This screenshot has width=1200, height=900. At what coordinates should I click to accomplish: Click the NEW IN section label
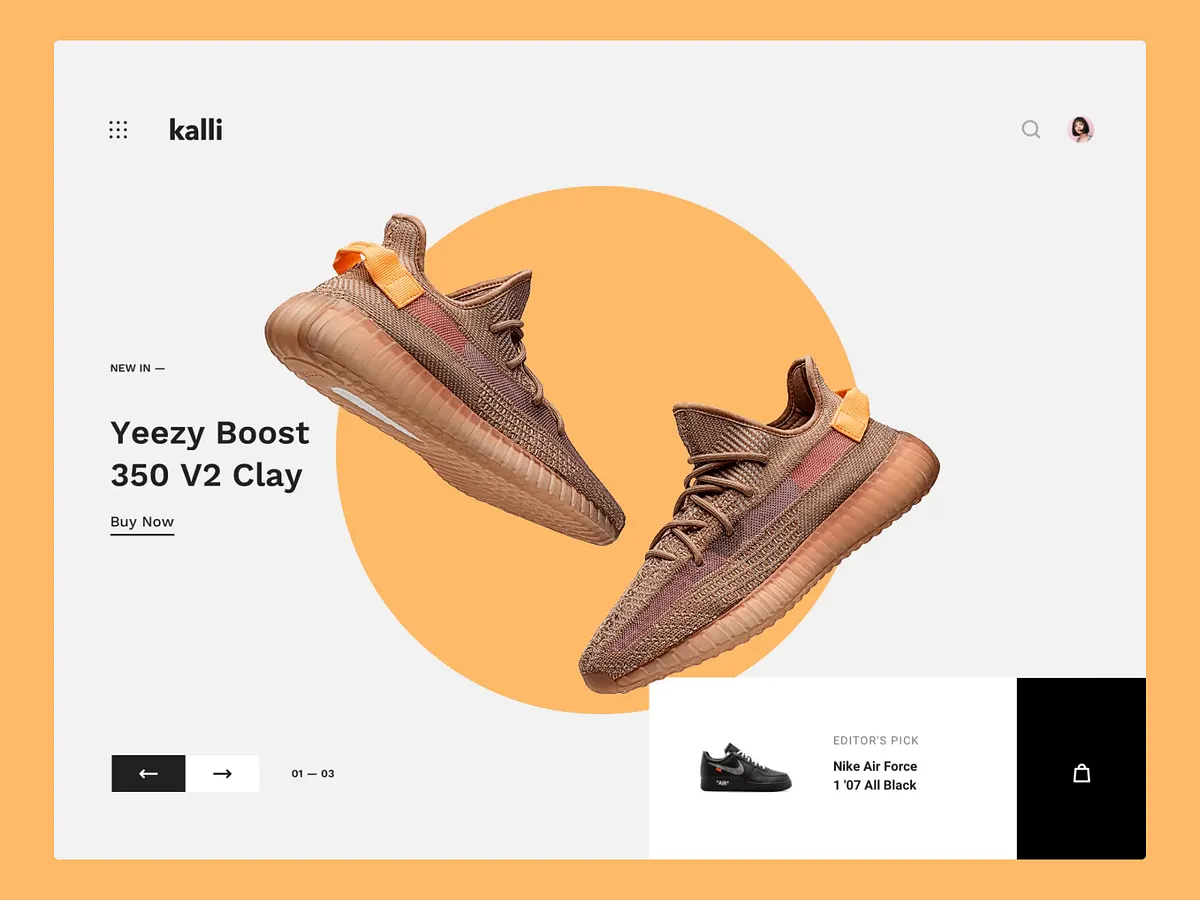pyautogui.click(x=131, y=368)
